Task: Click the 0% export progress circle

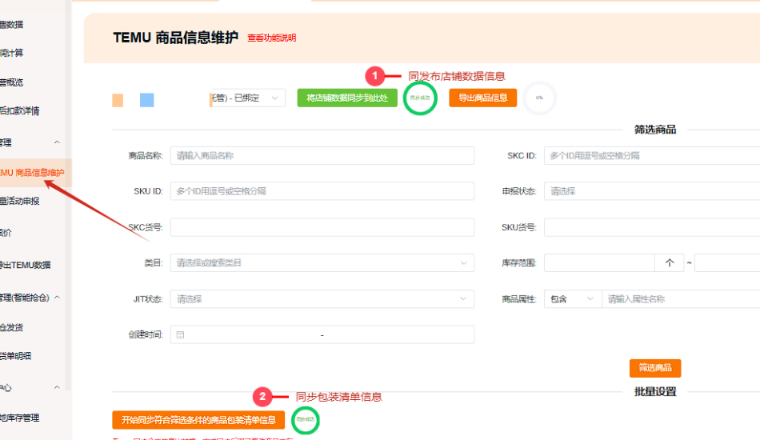Action: point(539,98)
